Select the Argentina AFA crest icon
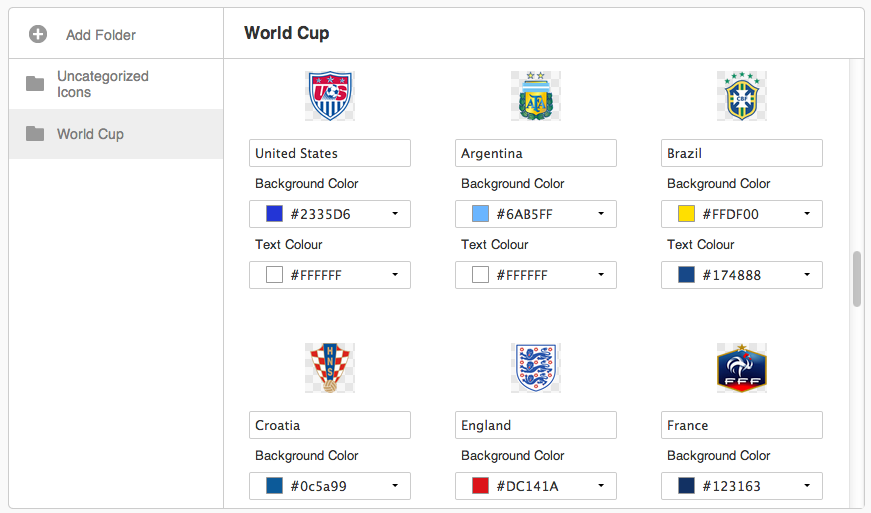The width and height of the screenshot is (871, 513). click(535, 95)
